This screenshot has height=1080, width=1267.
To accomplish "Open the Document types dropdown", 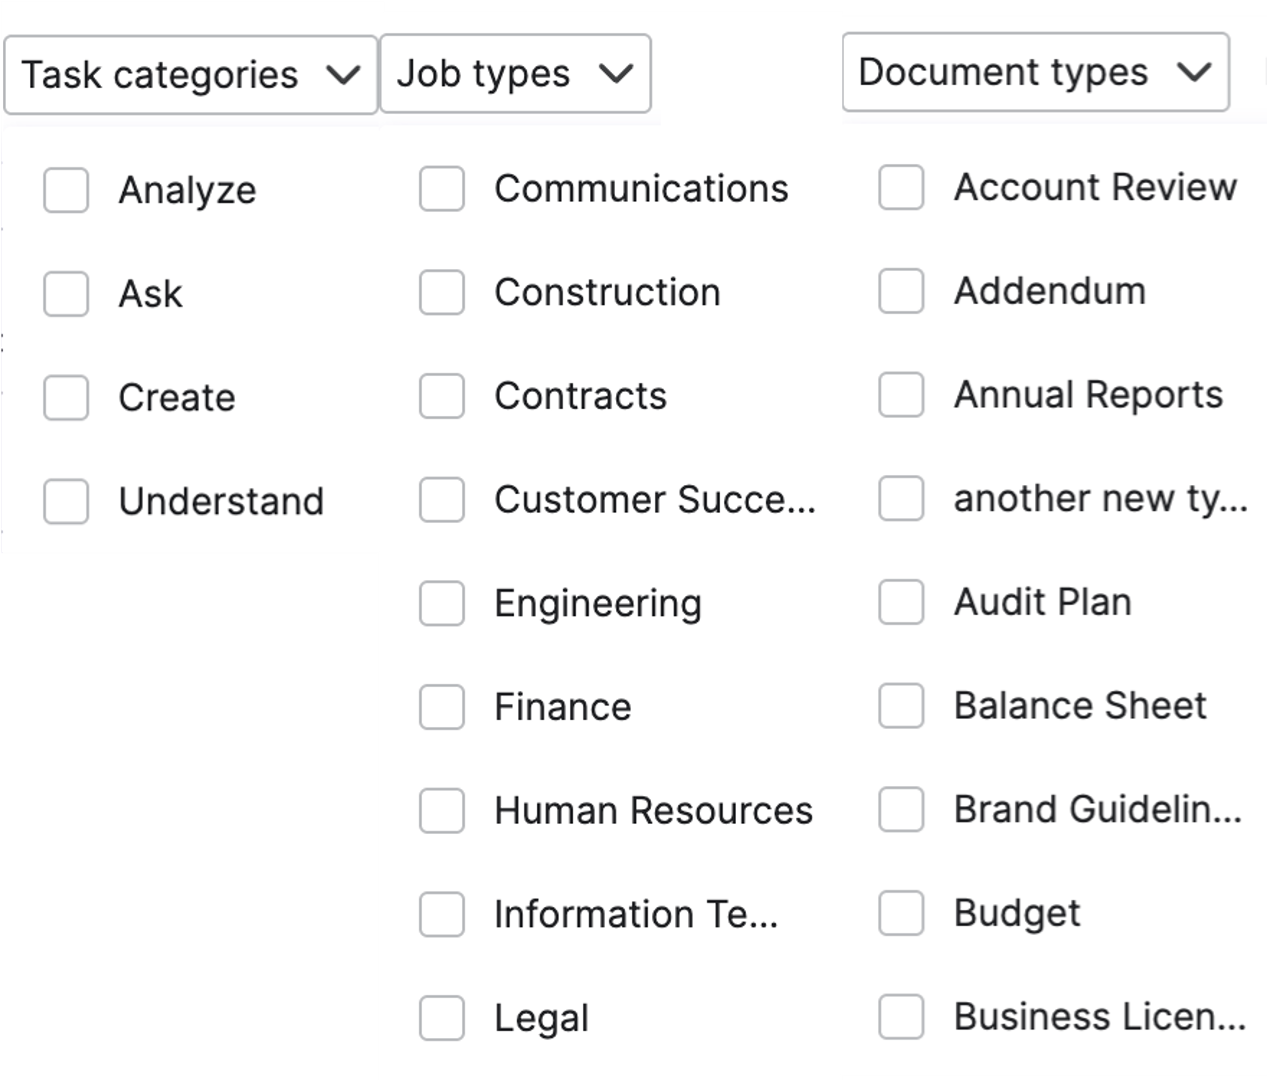I will [1035, 72].
